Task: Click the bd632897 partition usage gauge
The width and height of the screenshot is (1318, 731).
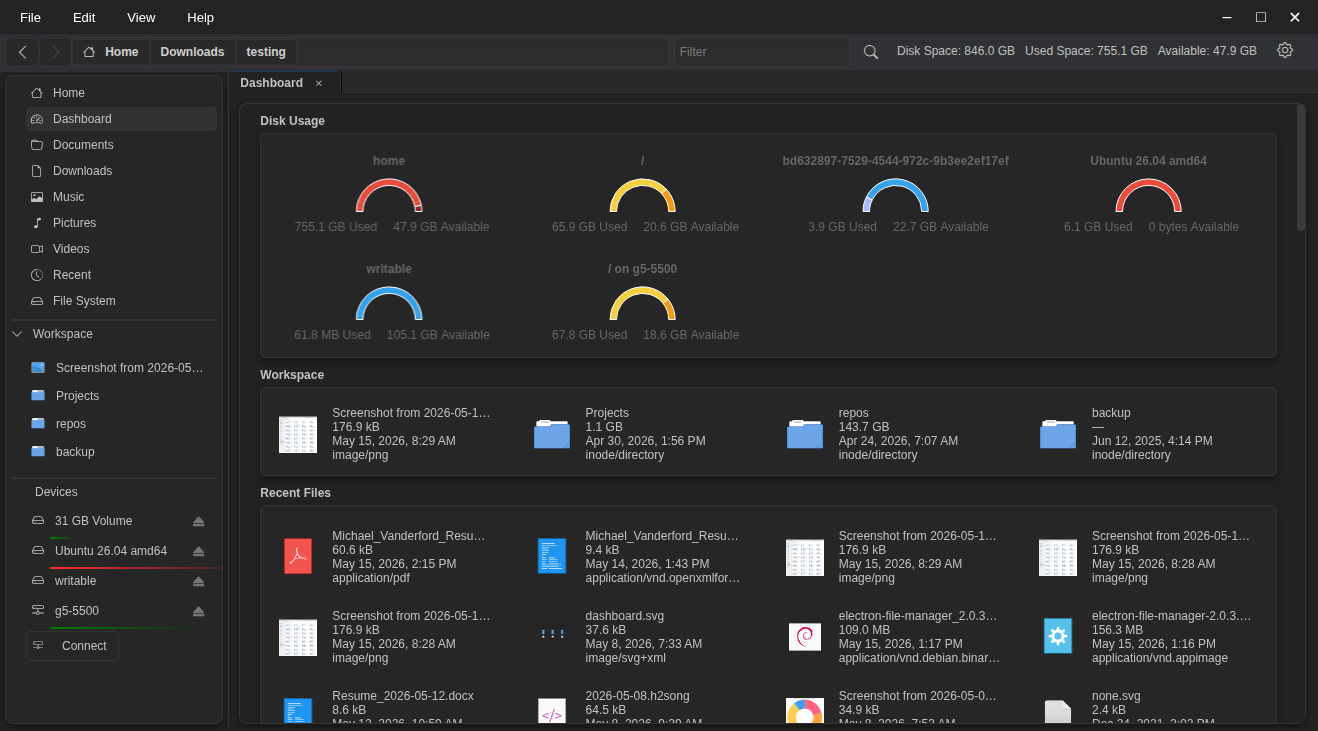Action: tap(896, 196)
